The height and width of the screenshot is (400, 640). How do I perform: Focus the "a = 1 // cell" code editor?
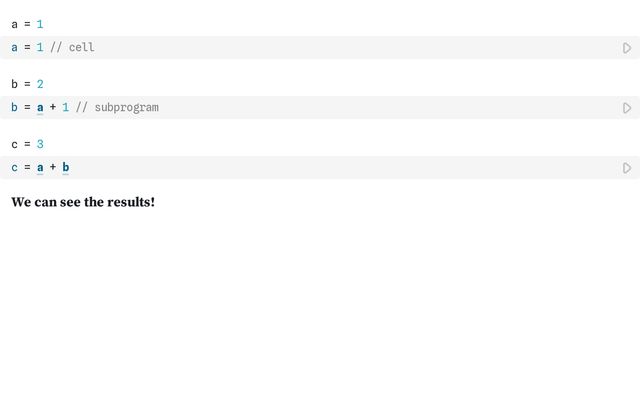tap(300, 48)
